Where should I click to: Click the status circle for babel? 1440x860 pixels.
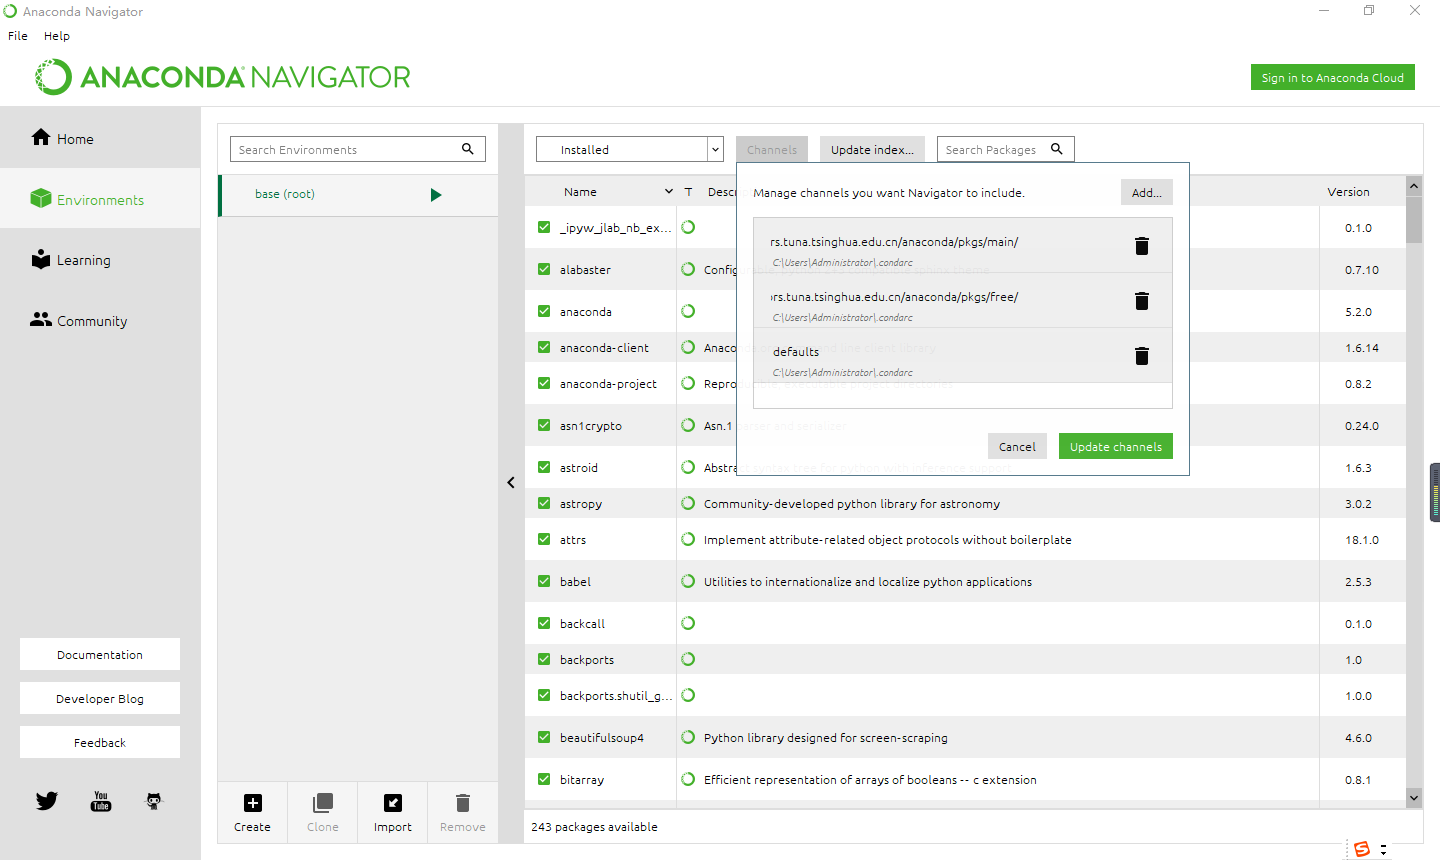click(688, 581)
